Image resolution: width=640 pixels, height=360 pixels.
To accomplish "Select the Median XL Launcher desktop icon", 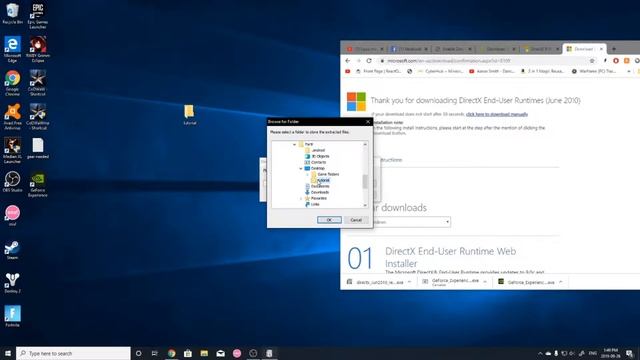I will (x=12, y=150).
